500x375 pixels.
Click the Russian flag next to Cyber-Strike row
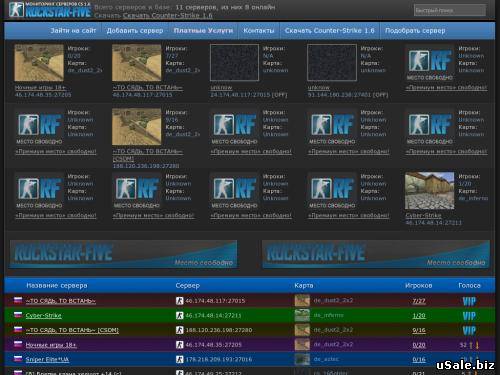(x=18, y=315)
